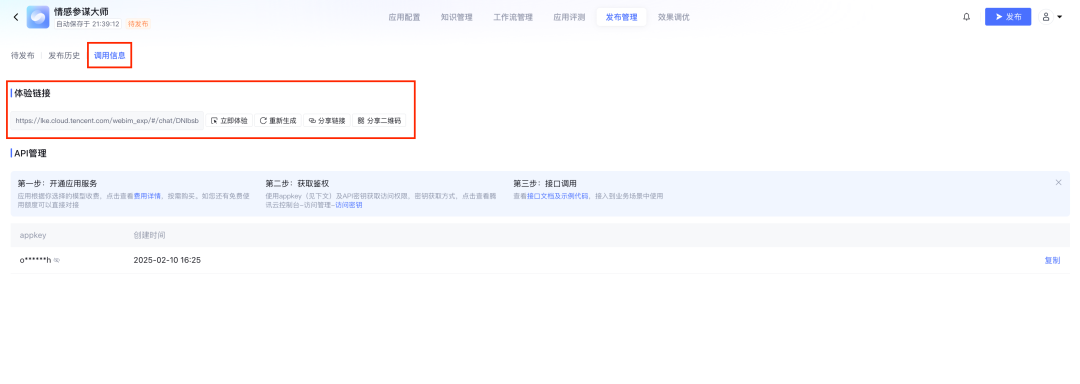The width and height of the screenshot is (1080, 384).
Task: Click the 分享链接 button
Action: click(327, 120)
